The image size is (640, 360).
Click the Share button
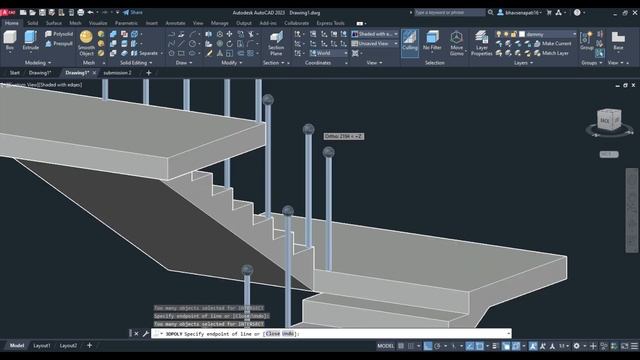133,13
